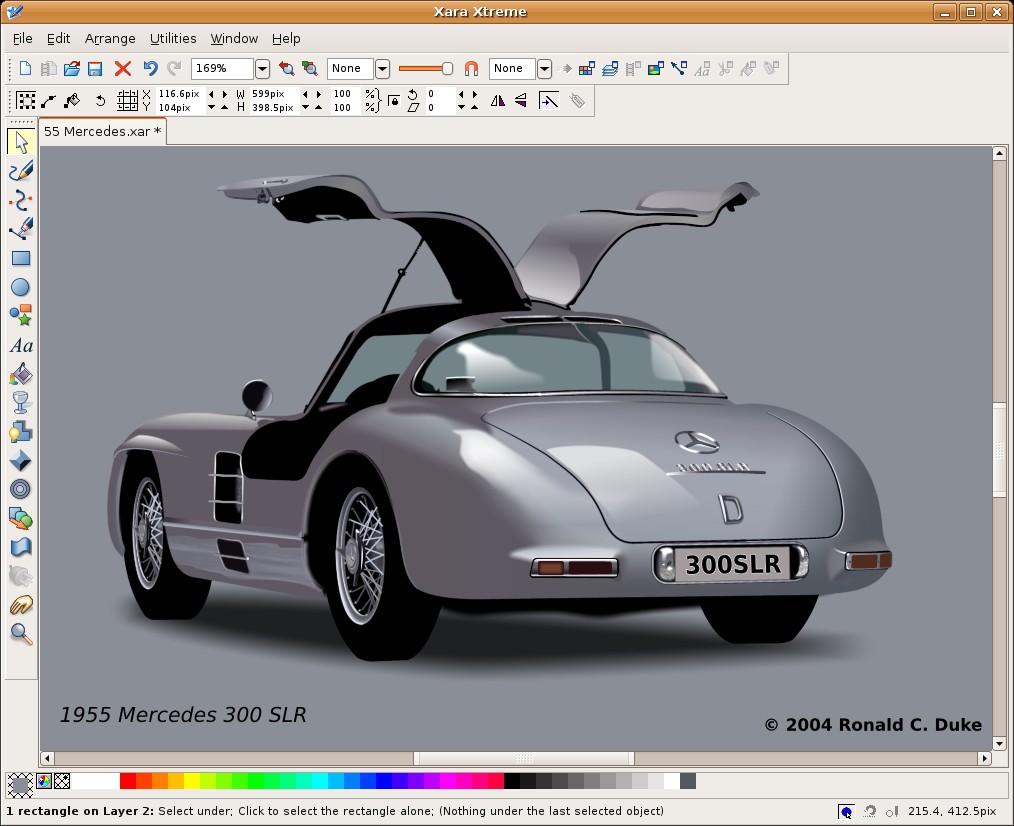Toggle show fill edit handles
The image size is (1014, 826).
coord(72,101)
